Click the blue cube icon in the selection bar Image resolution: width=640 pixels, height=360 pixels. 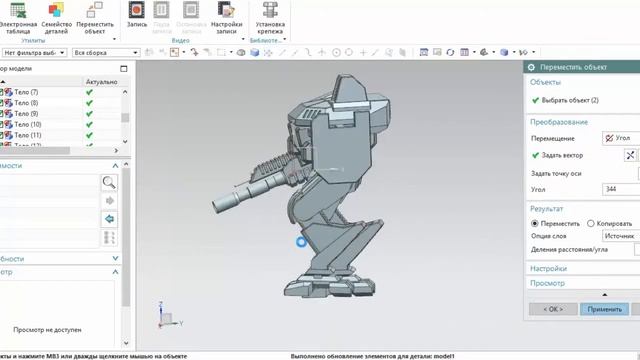[x=255, y=52]
